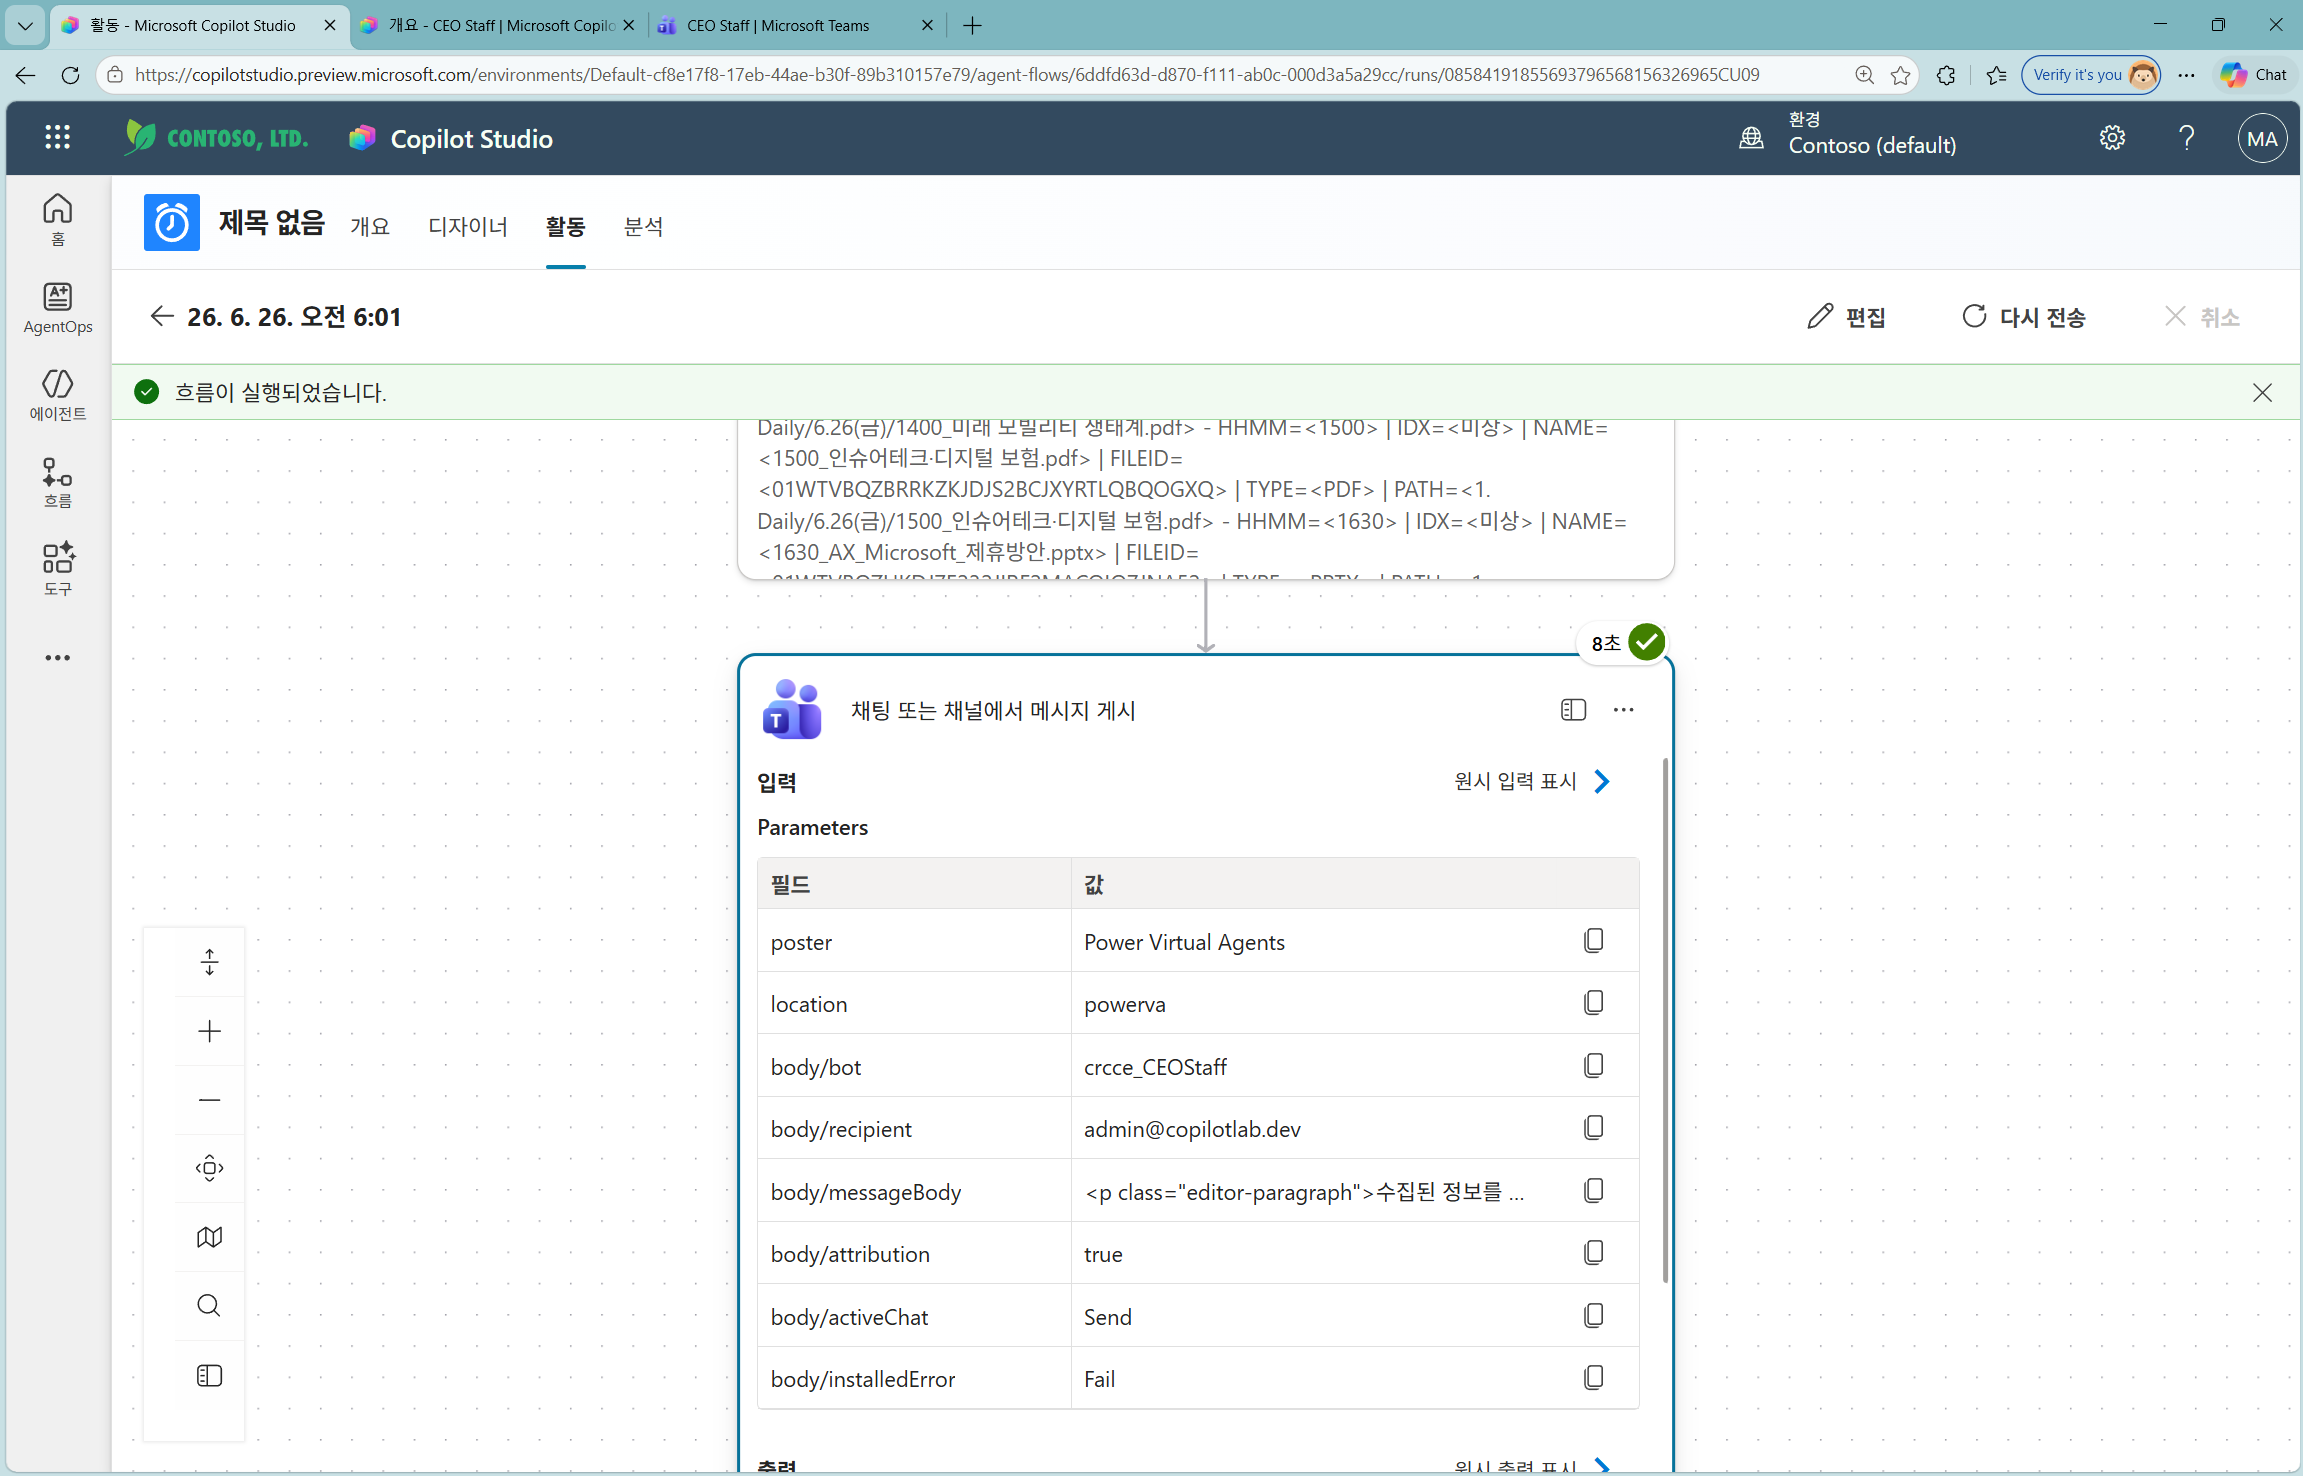Open the Agents (에이전트) sidebar item
Image resolution: width=2303 pixels, height=1476 pixels.
click(x=58, y=395)
